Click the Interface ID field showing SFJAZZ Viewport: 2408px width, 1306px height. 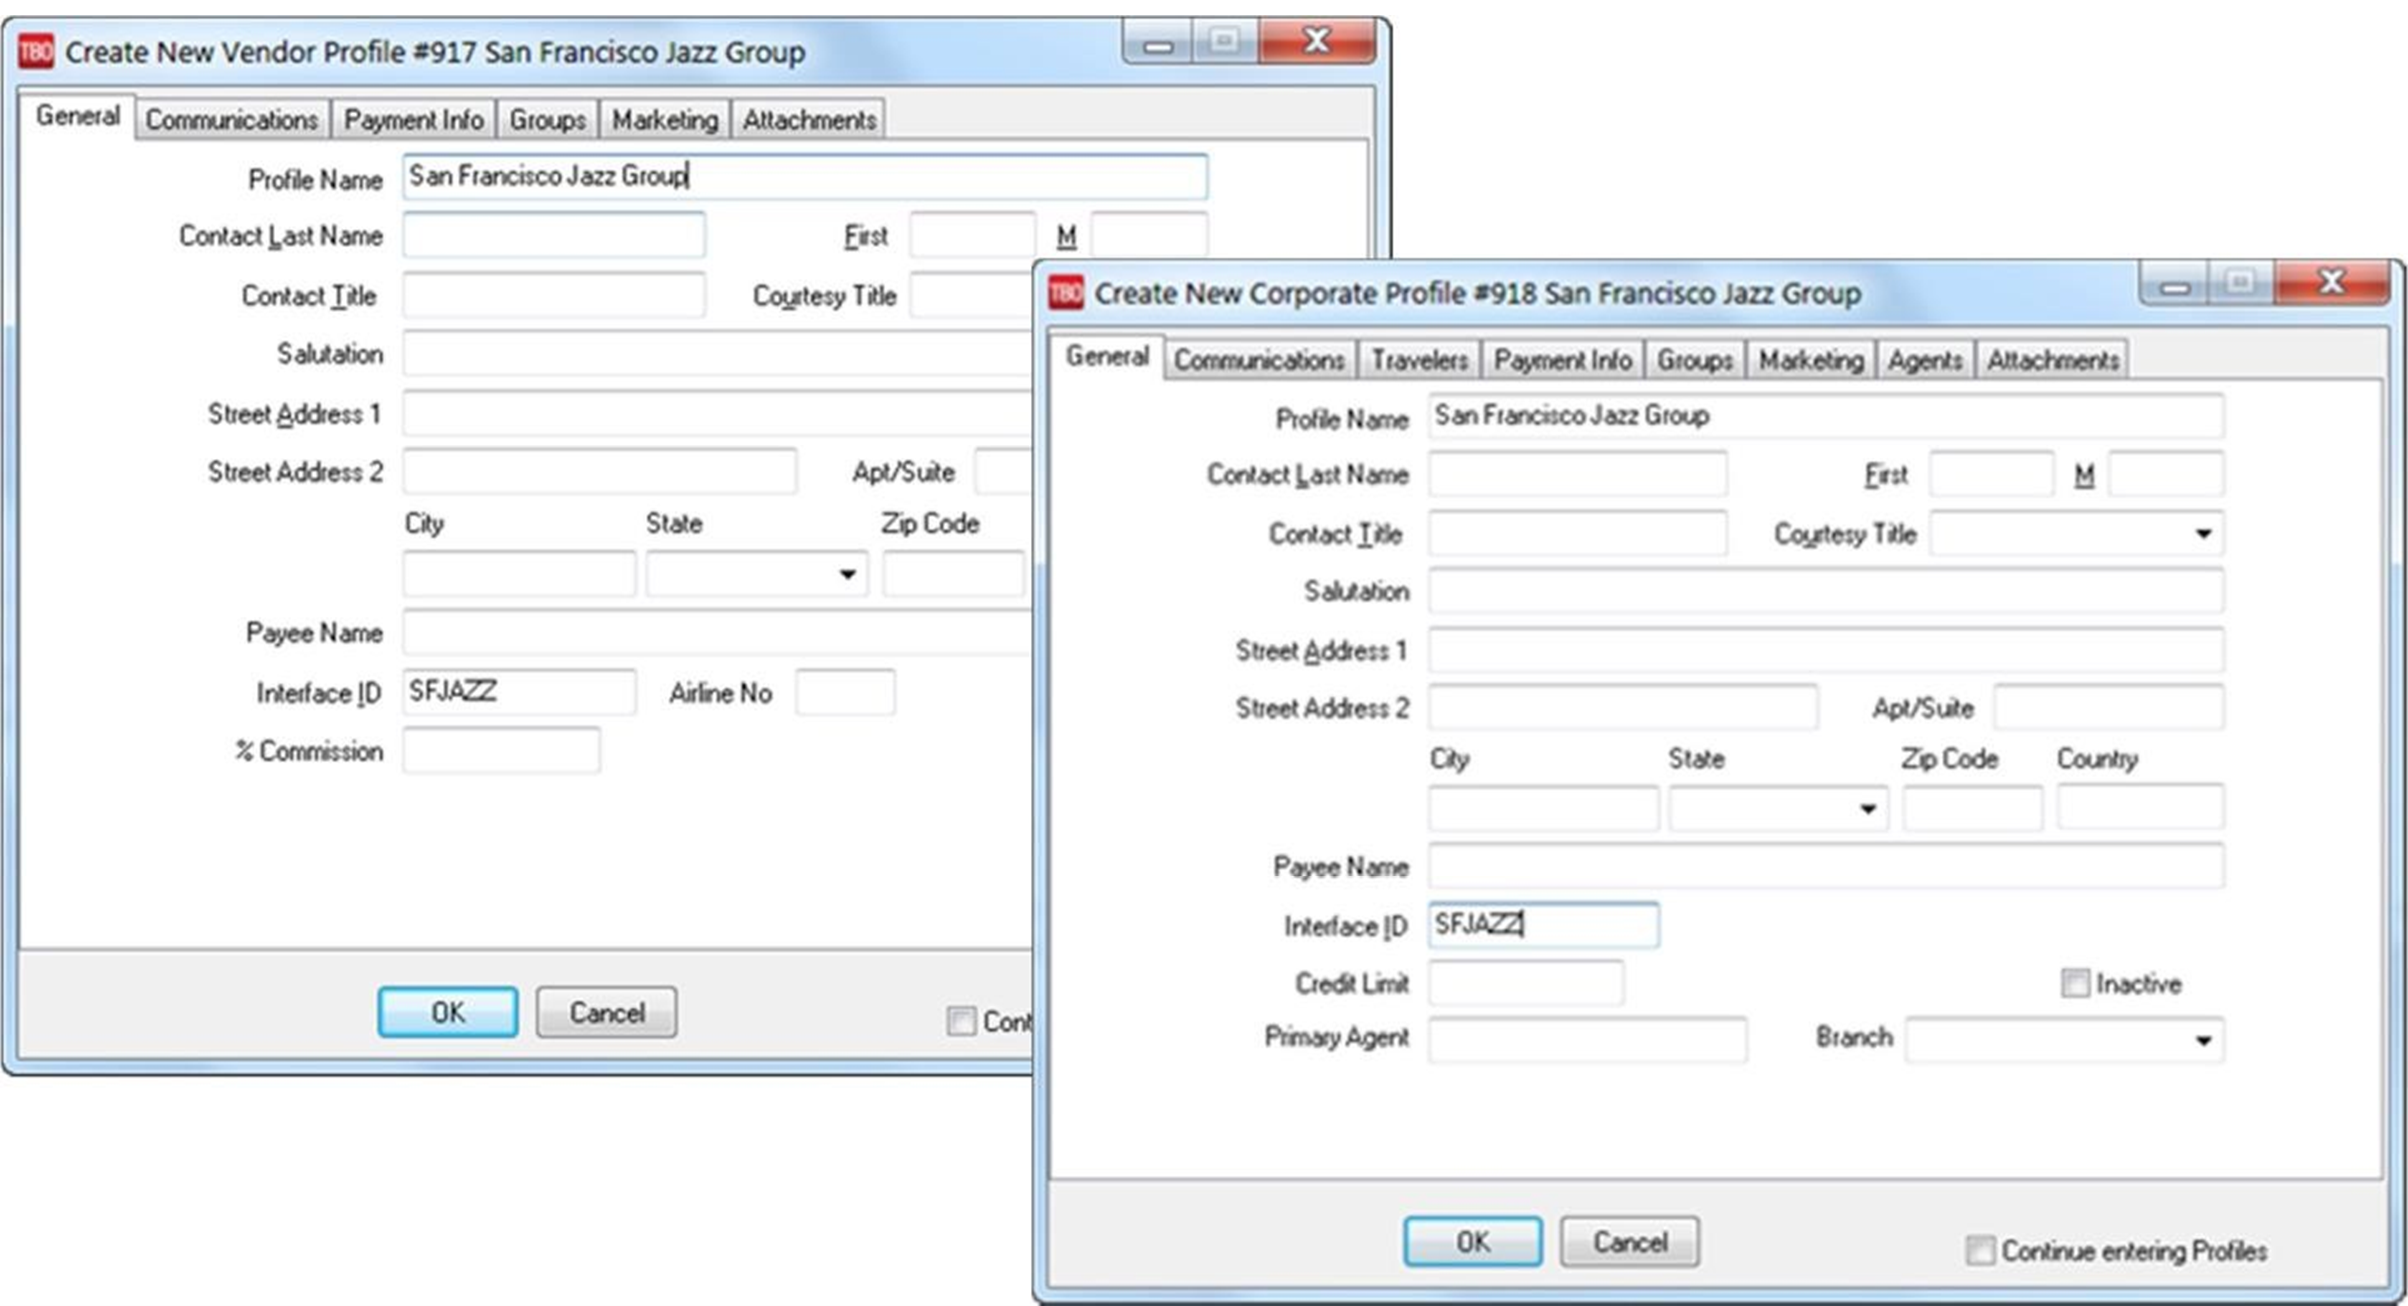[1543, 925]
